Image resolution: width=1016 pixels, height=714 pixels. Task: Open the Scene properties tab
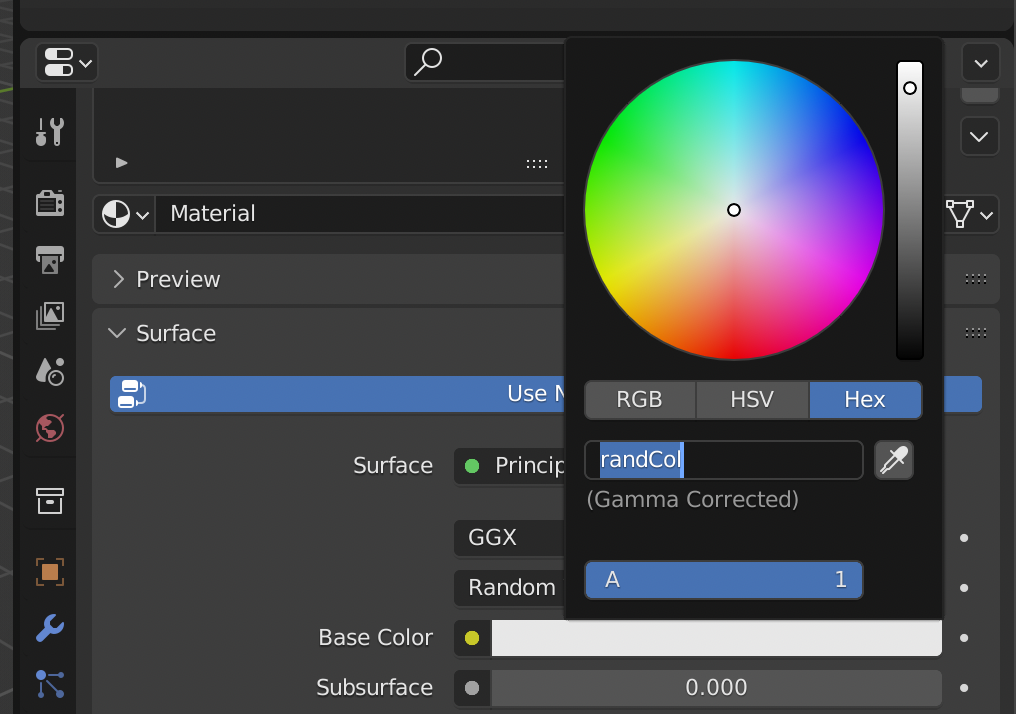point(49,372)
